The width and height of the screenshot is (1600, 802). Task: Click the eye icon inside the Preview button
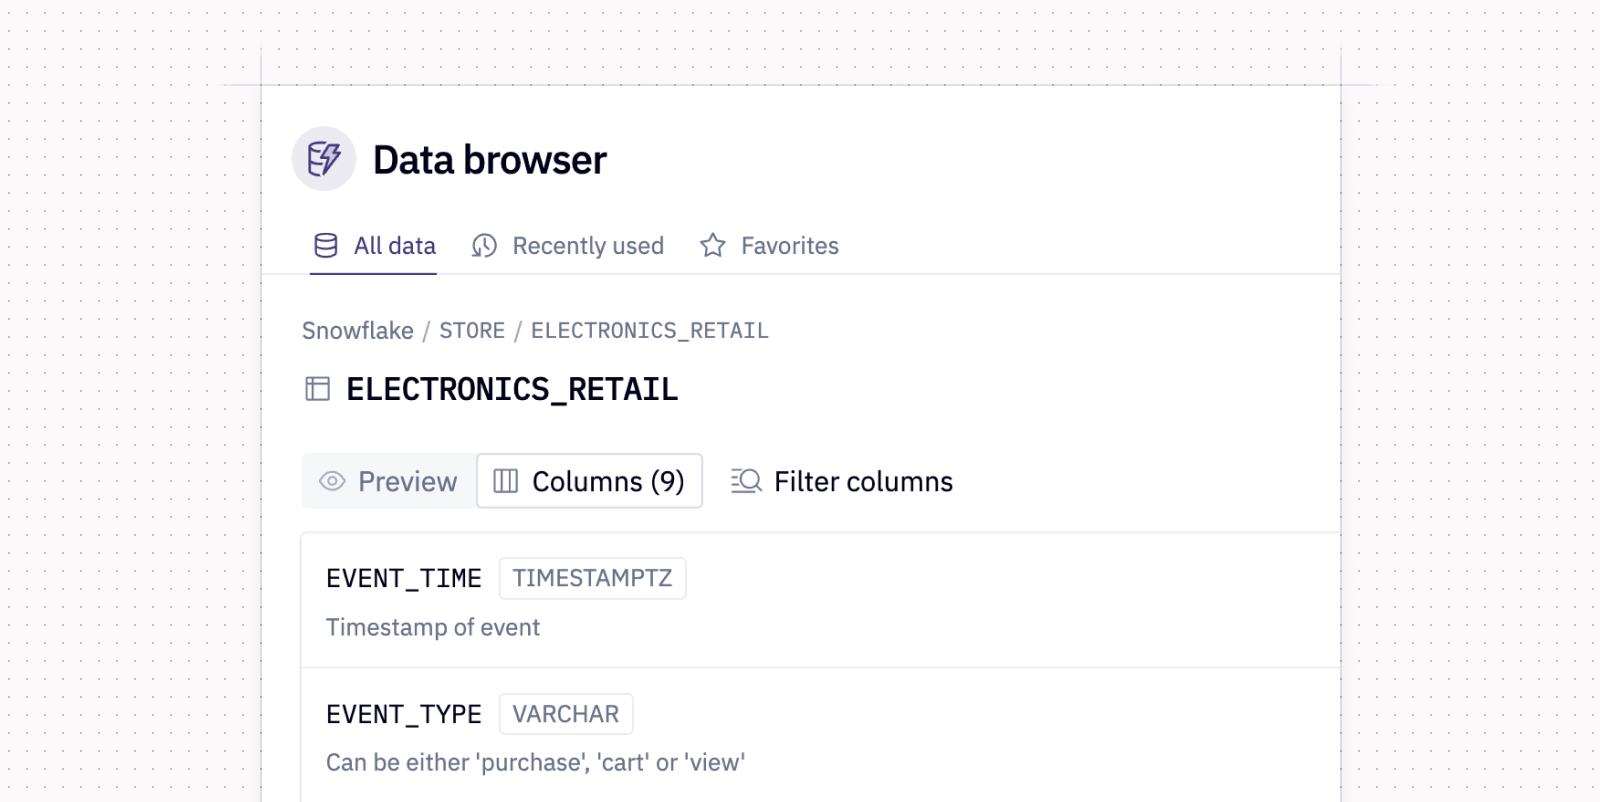click(x=332, y=481)
